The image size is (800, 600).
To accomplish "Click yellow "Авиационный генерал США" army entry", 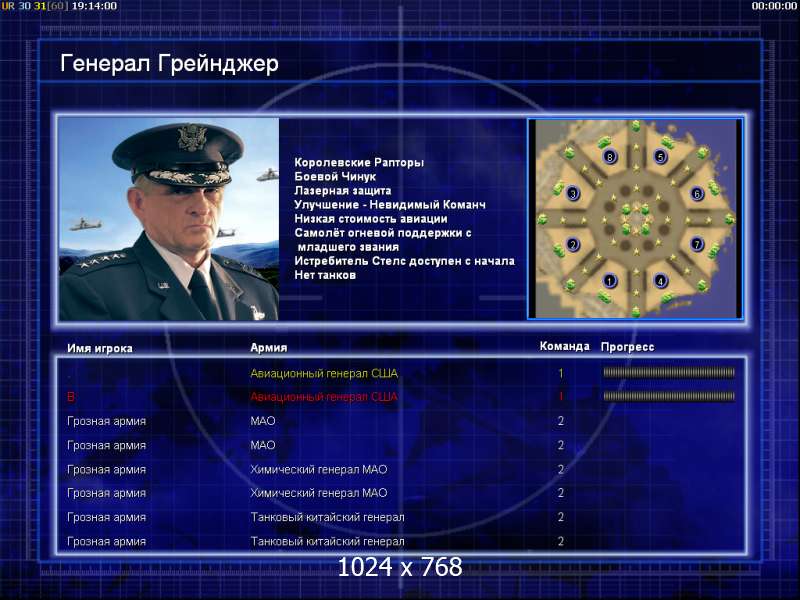I will pyautogui.click(x=324, y=373).
